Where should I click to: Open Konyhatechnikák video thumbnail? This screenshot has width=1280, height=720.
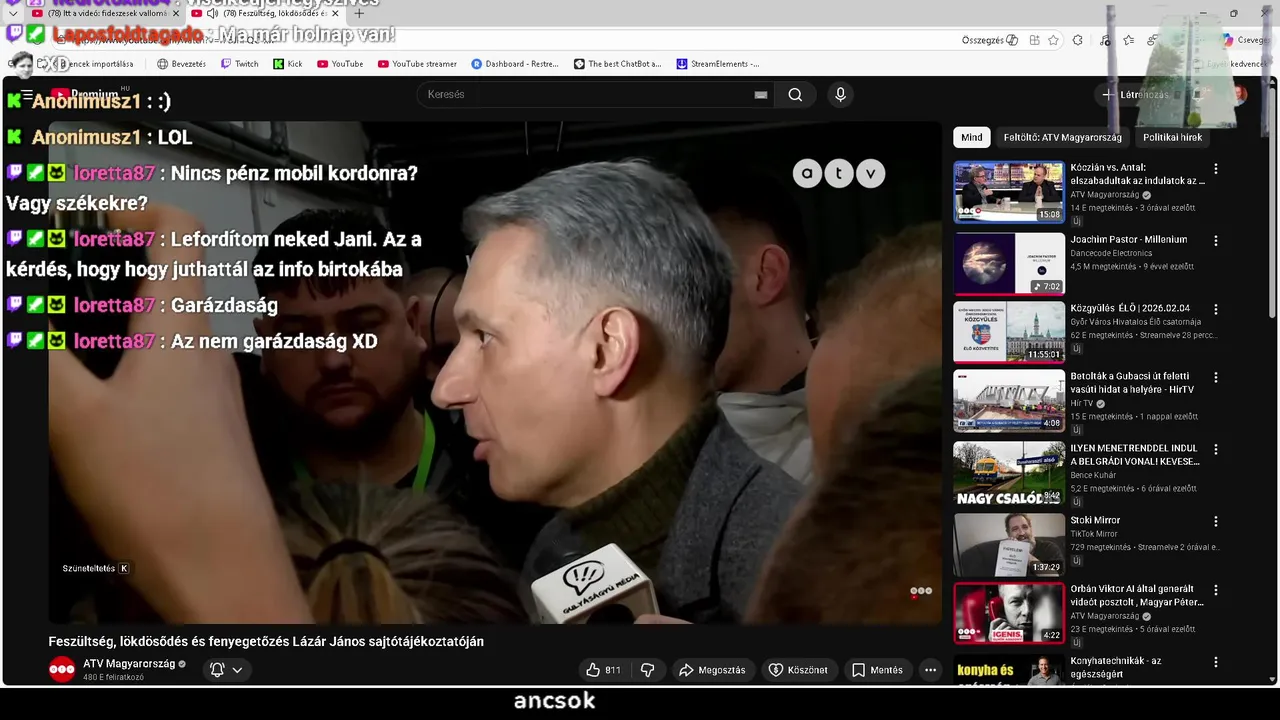(1008, 670)
